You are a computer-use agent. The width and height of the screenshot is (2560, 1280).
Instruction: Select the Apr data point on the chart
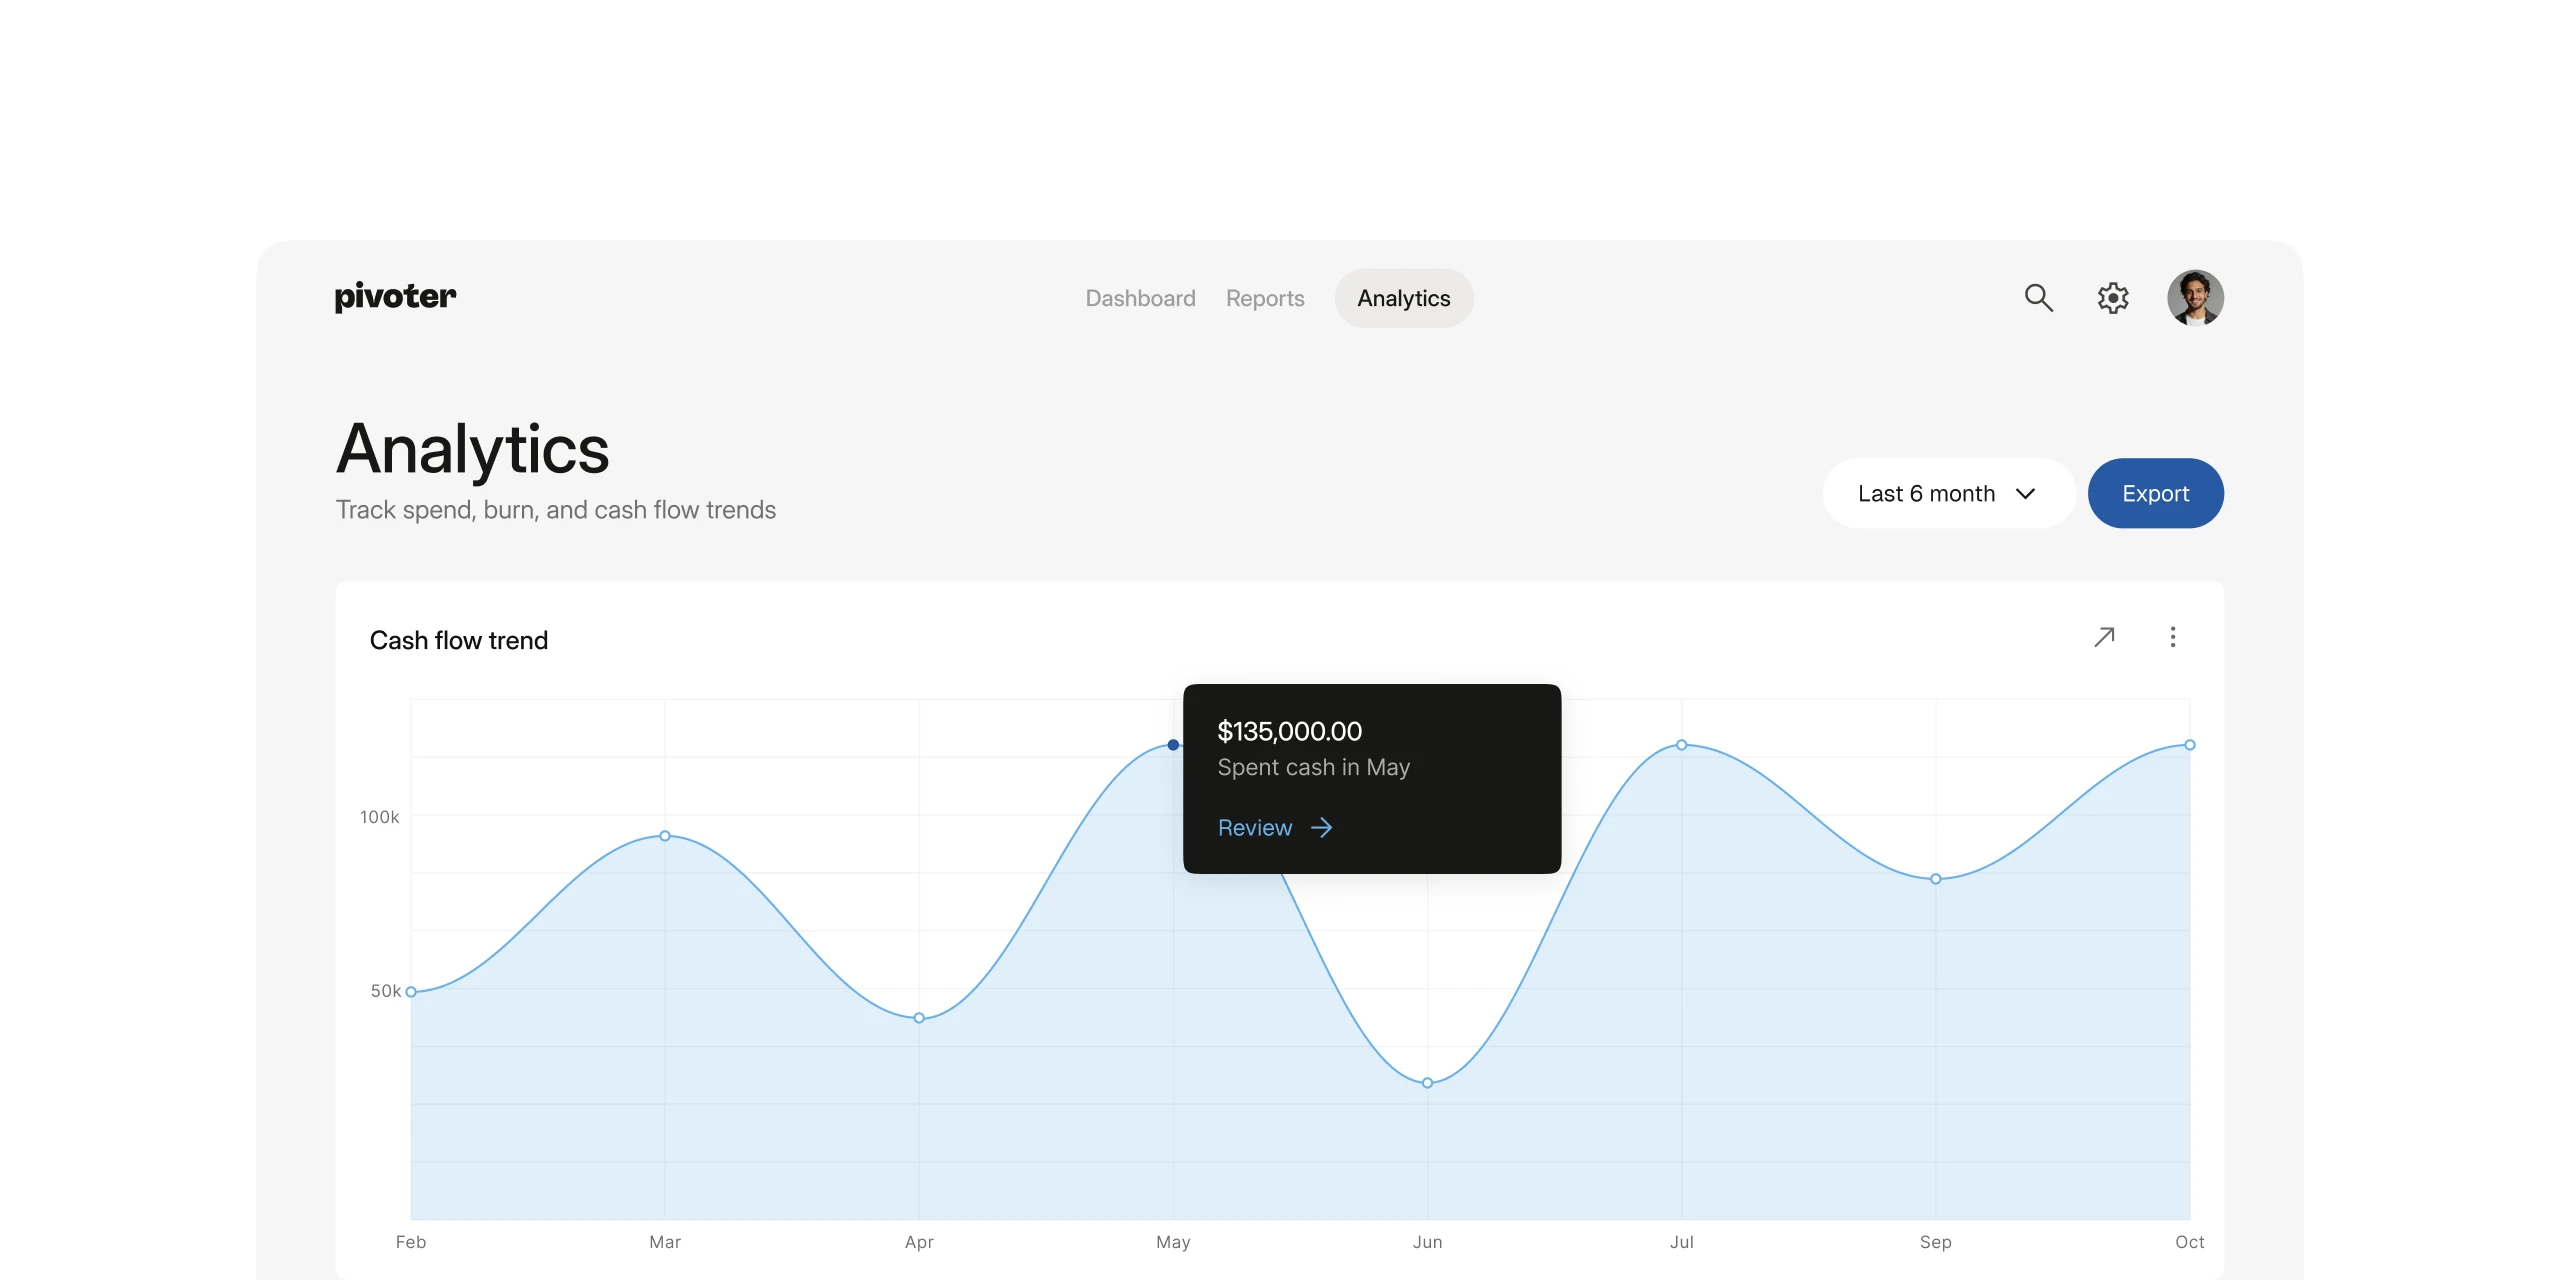pyautogui.click(x=919, y=1018)
